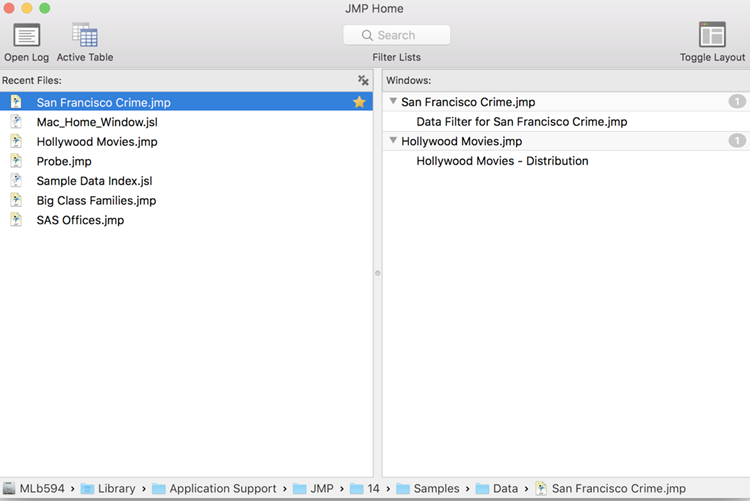Click the clear Recent Files icon
Viewport: 750px width, 501px height.
(x=363, y=80)
